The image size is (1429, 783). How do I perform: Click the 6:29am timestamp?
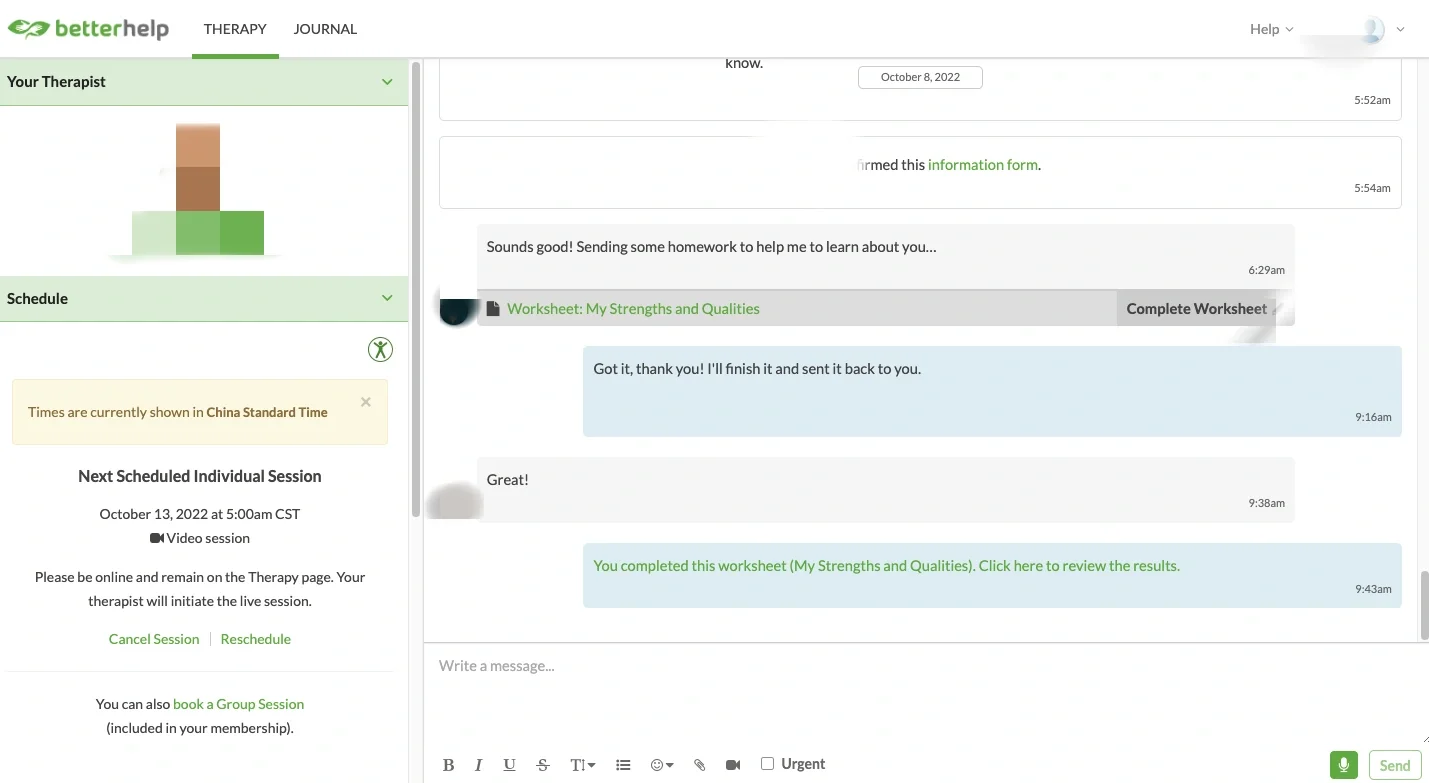[x=1266, y=270]
